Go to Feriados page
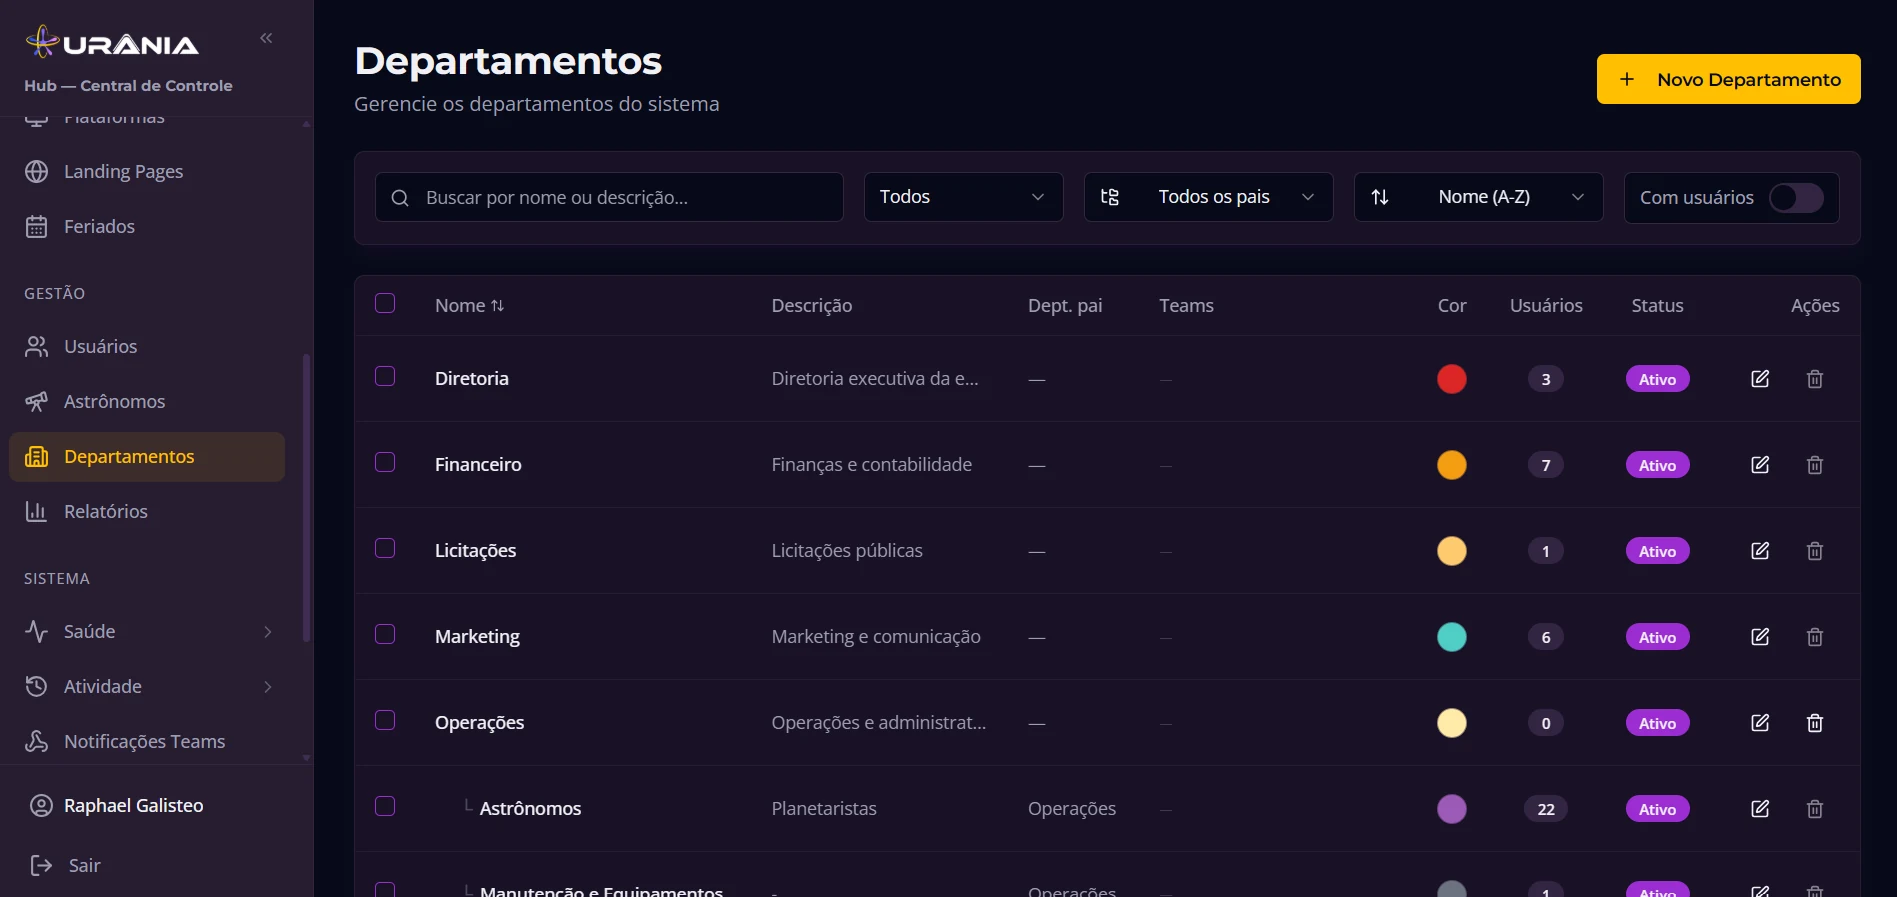Image resolution: width=1897 pixels, height=897 pixels. click(148, 226)
